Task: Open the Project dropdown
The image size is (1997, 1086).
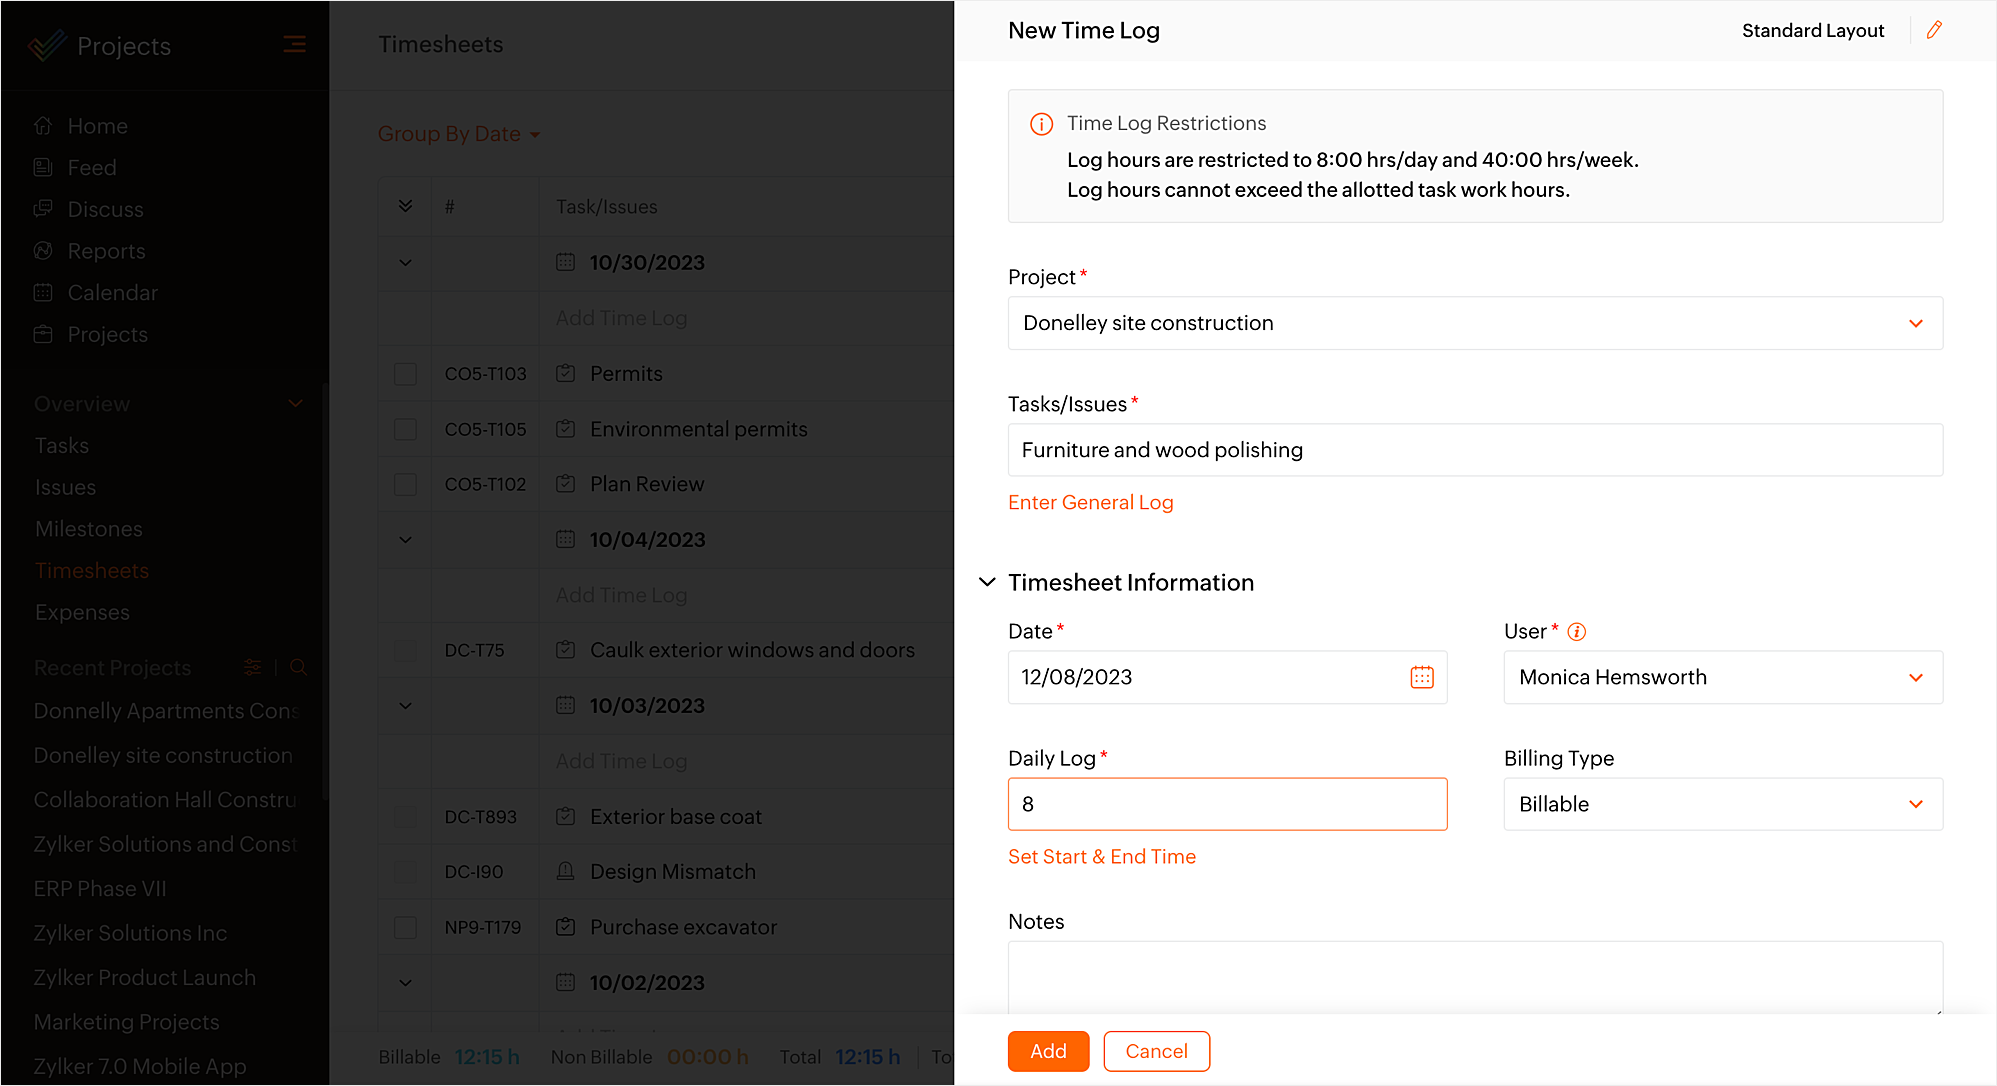Action: 1474,323
